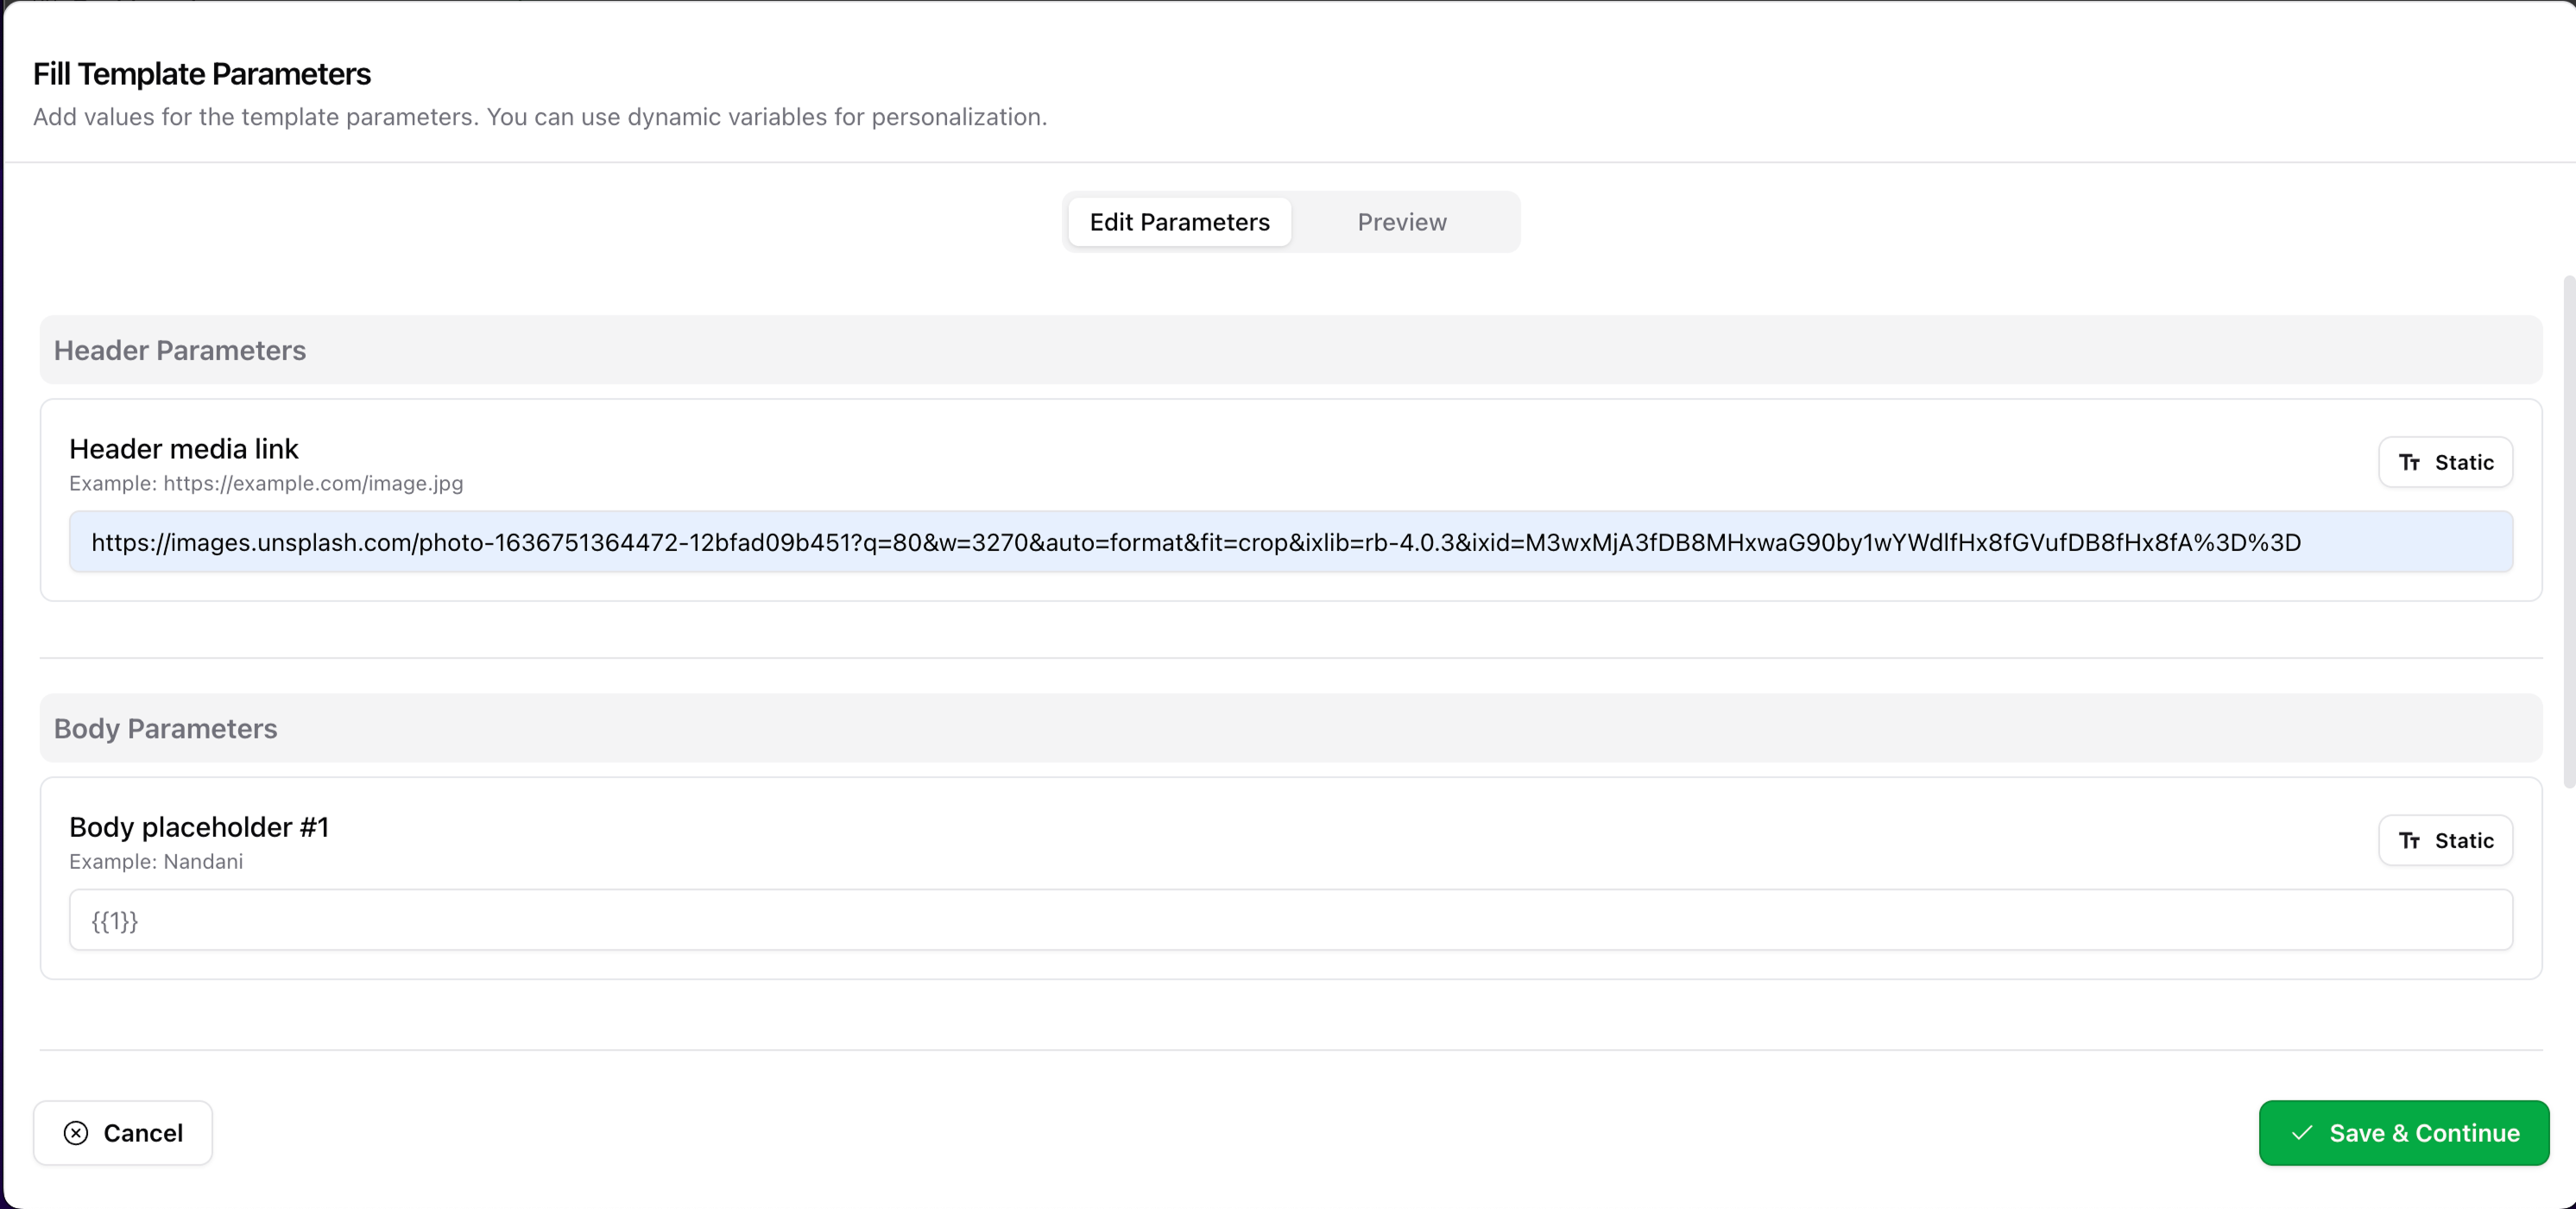Select the Edit Parameters tab
The width and height of the screenshot is (2576, 1209).
coord(1179,222)
